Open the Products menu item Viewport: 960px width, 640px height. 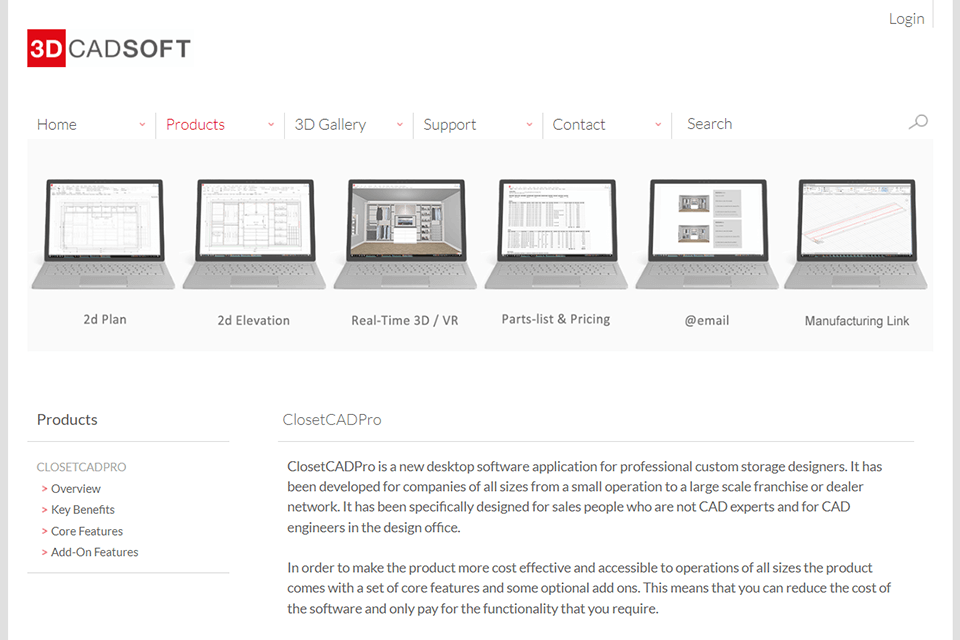tap(195, 125)
